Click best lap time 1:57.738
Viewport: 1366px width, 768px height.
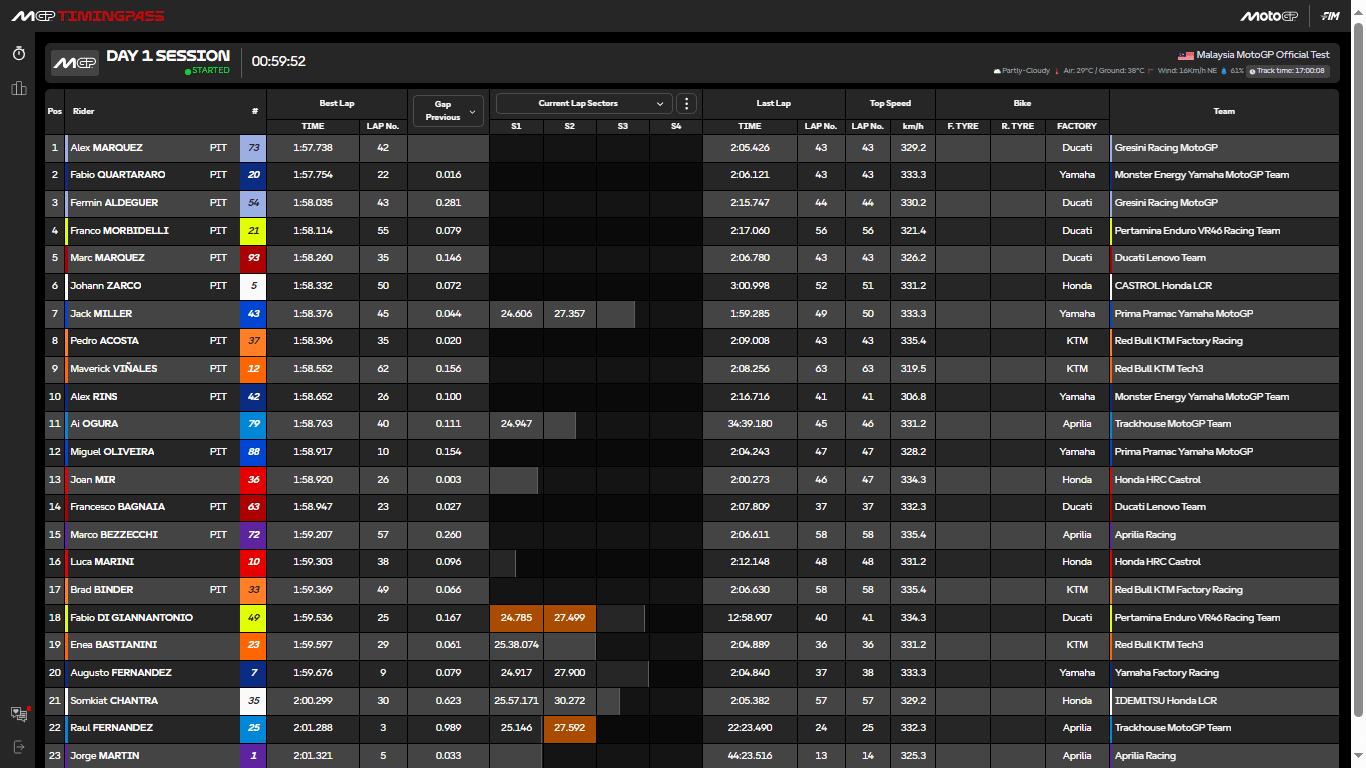[x=313, y=147]
